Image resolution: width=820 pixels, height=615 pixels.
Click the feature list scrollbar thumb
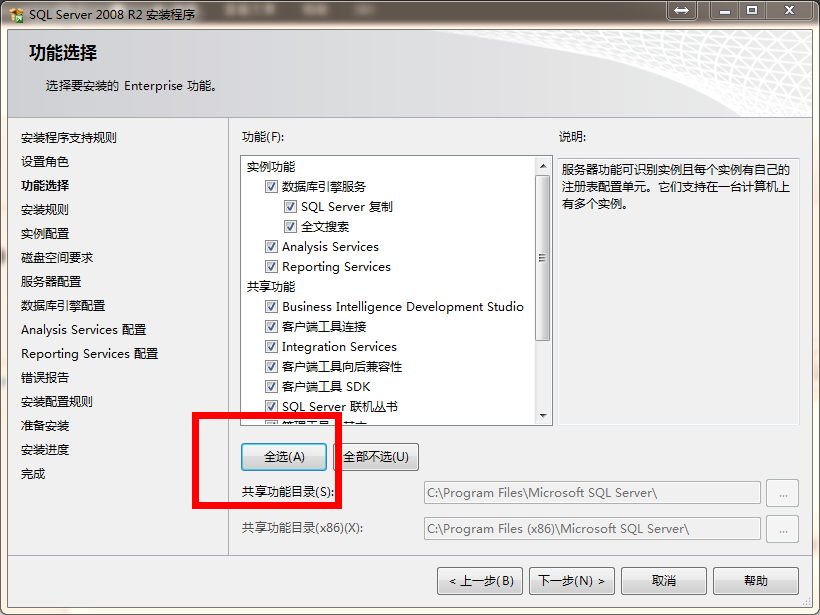coord(543,258)
